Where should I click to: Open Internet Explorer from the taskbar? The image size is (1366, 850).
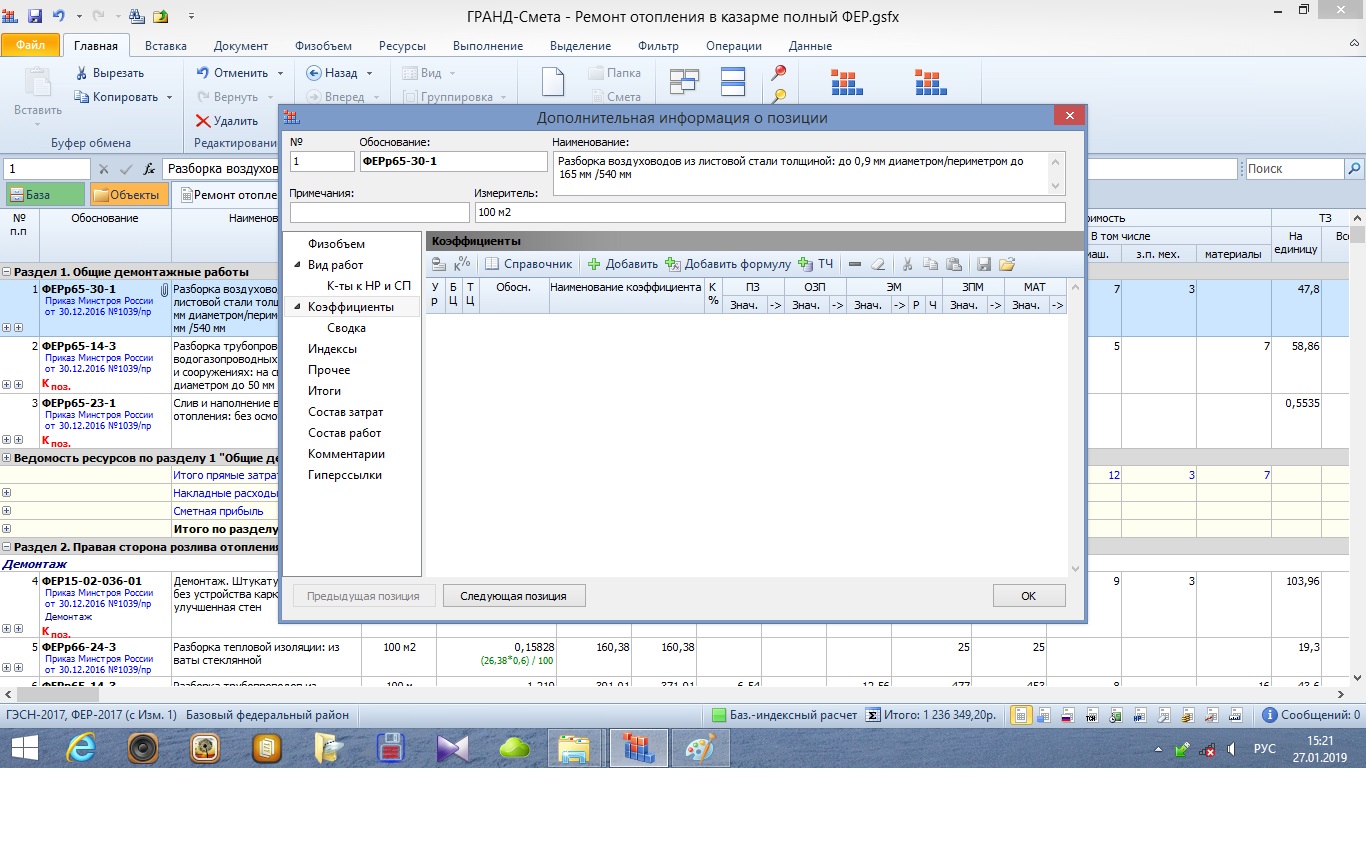[82, 747]
